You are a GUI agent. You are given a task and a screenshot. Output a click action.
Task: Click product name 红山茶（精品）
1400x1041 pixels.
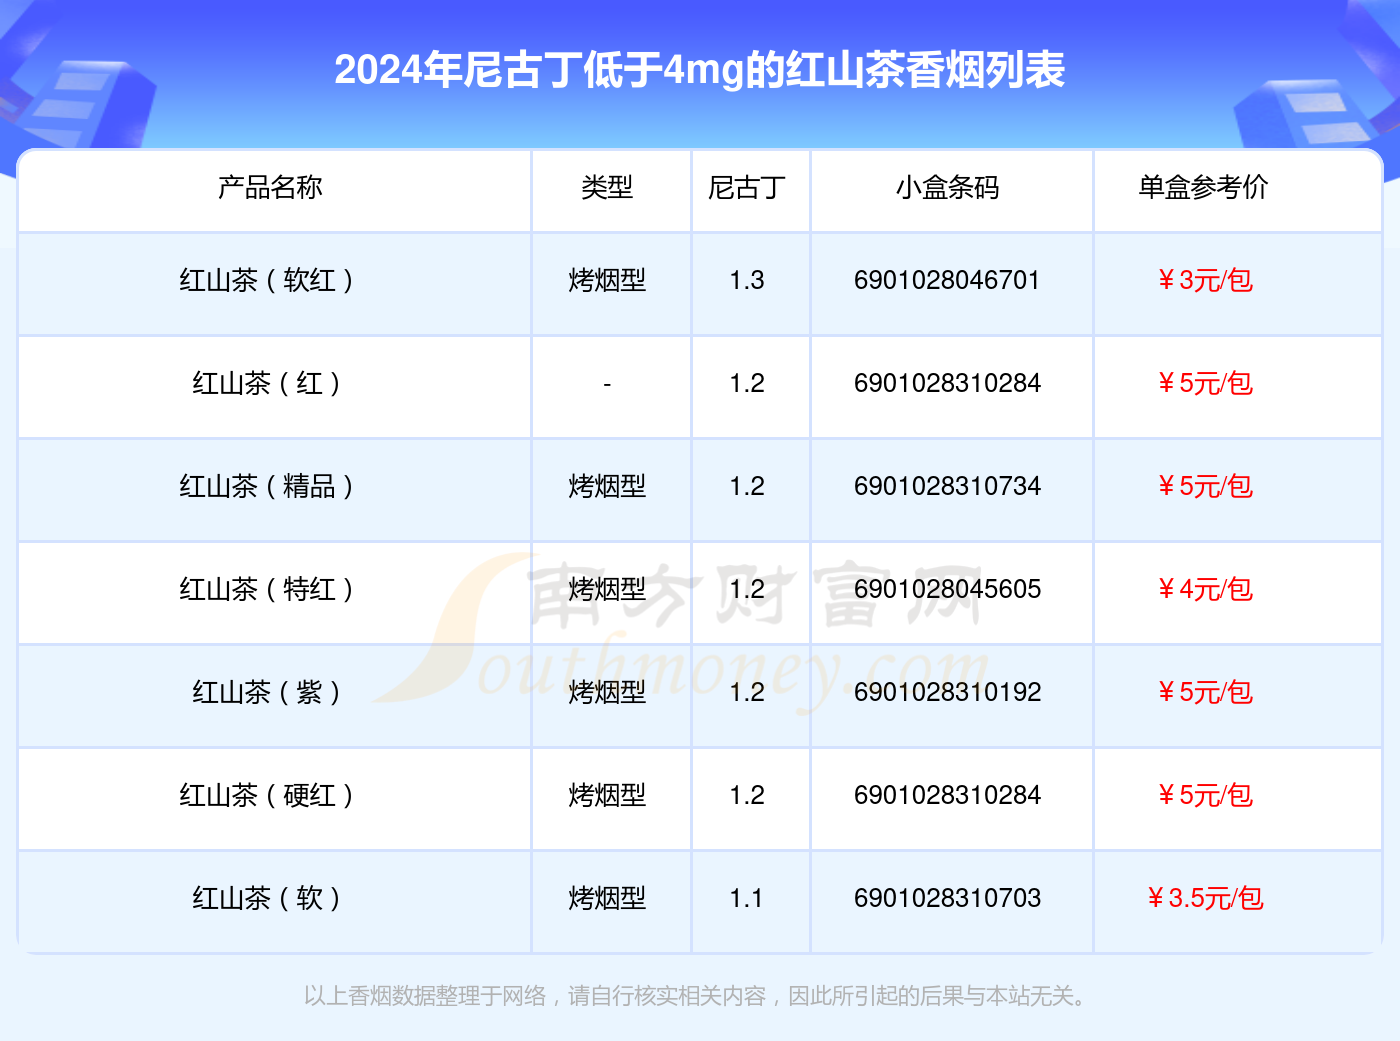(x=266, y=486)
